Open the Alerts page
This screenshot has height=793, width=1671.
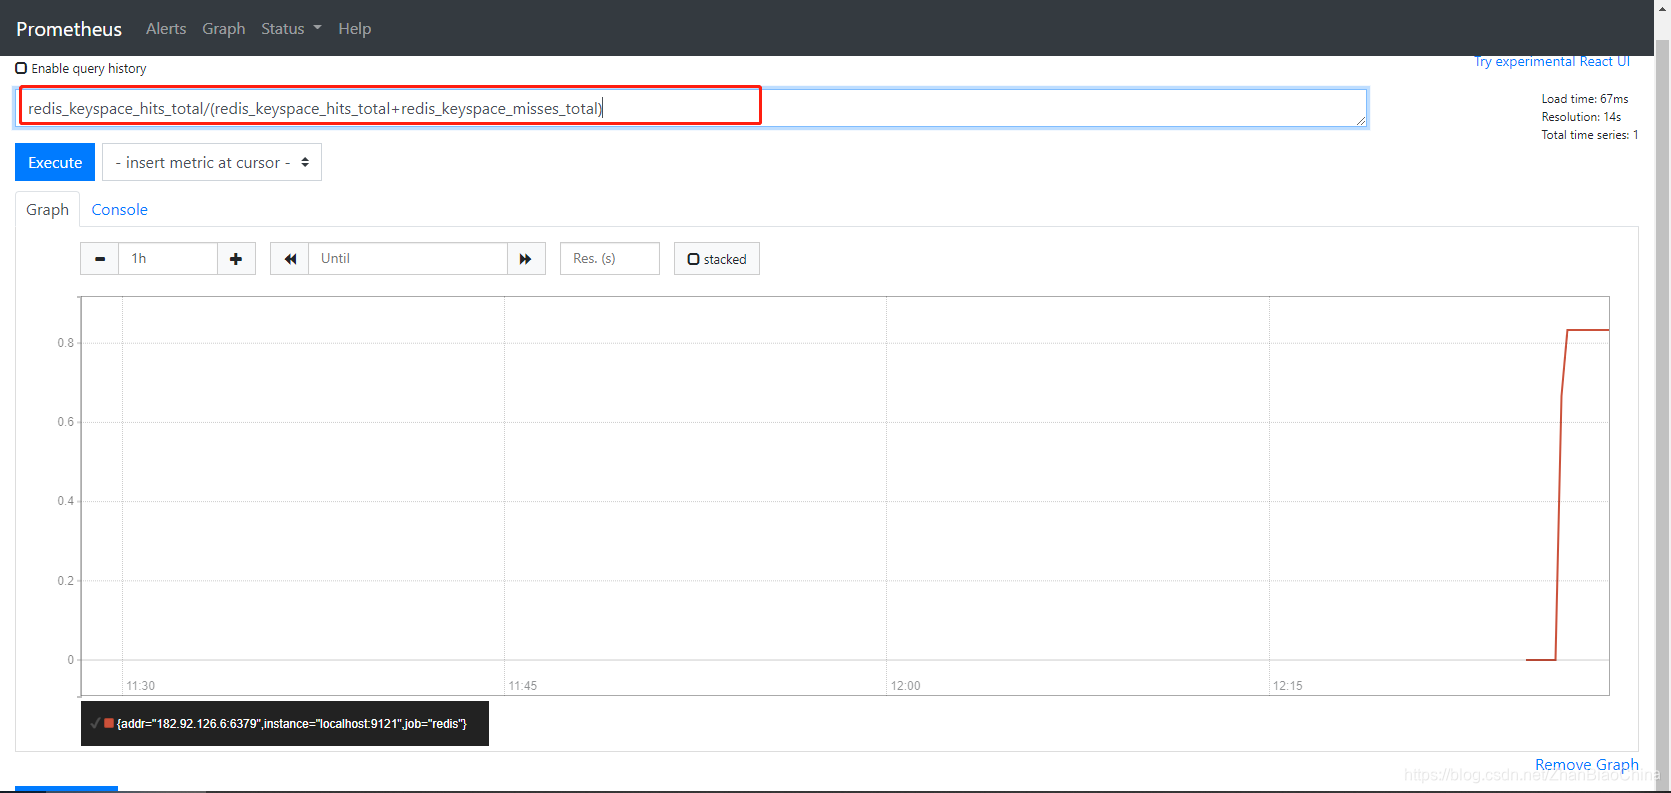[x=166, y=29]
